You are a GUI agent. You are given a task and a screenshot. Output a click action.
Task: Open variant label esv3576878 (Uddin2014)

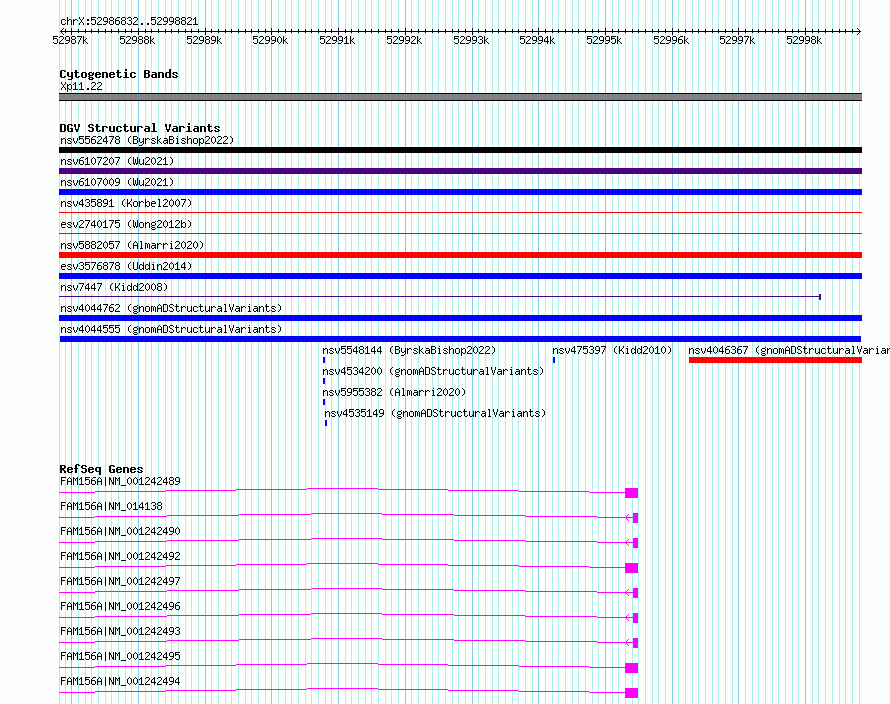126,266
